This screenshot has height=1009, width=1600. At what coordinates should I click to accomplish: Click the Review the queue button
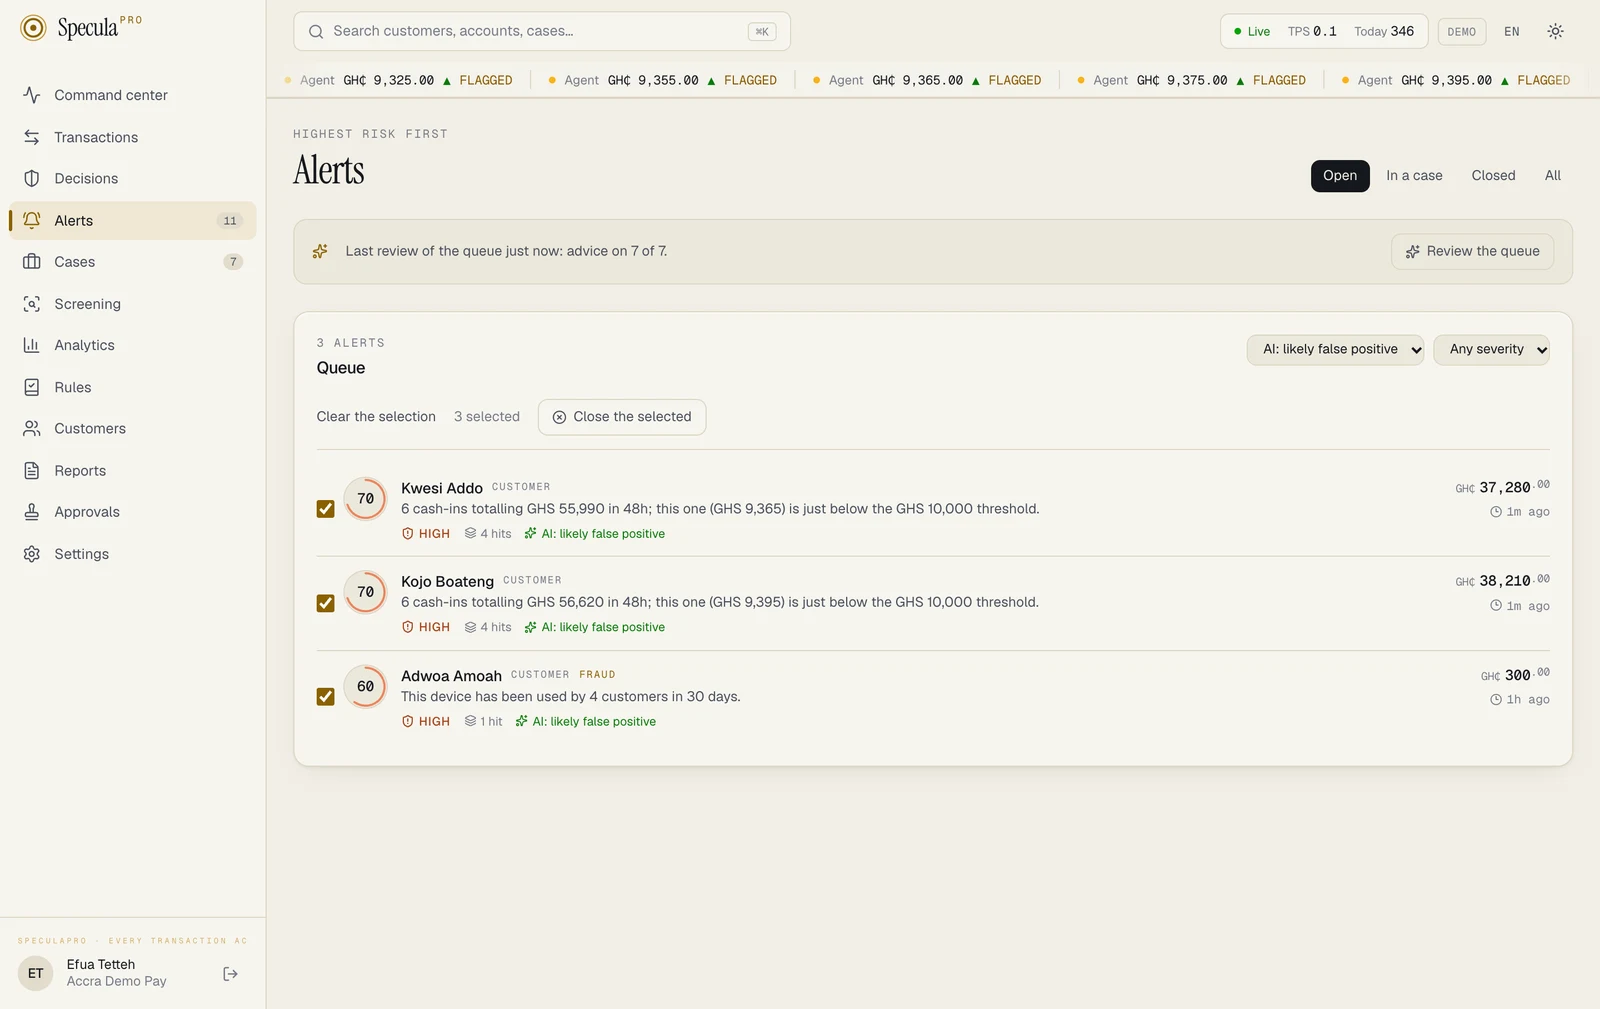[1472, 252]
